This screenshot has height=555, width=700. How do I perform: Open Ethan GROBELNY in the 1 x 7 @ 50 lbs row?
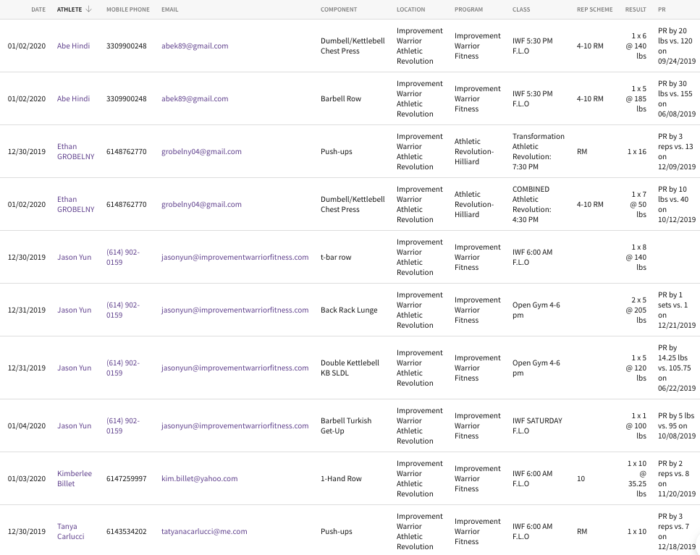pyautogui.click(x=75, y=204)
